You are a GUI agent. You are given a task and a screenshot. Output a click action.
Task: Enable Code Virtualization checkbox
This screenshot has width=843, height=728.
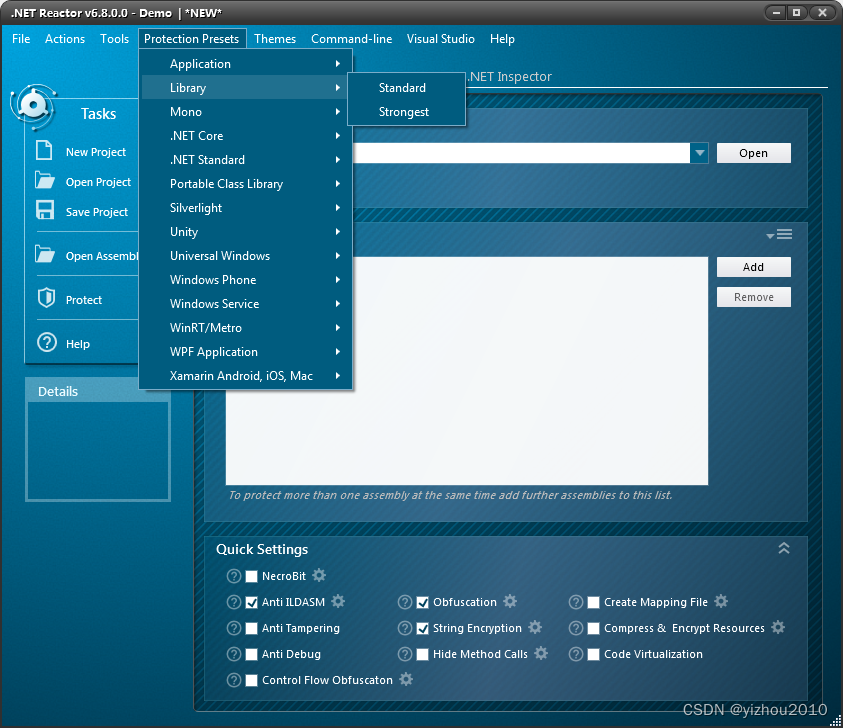click(x=594, y=654)
